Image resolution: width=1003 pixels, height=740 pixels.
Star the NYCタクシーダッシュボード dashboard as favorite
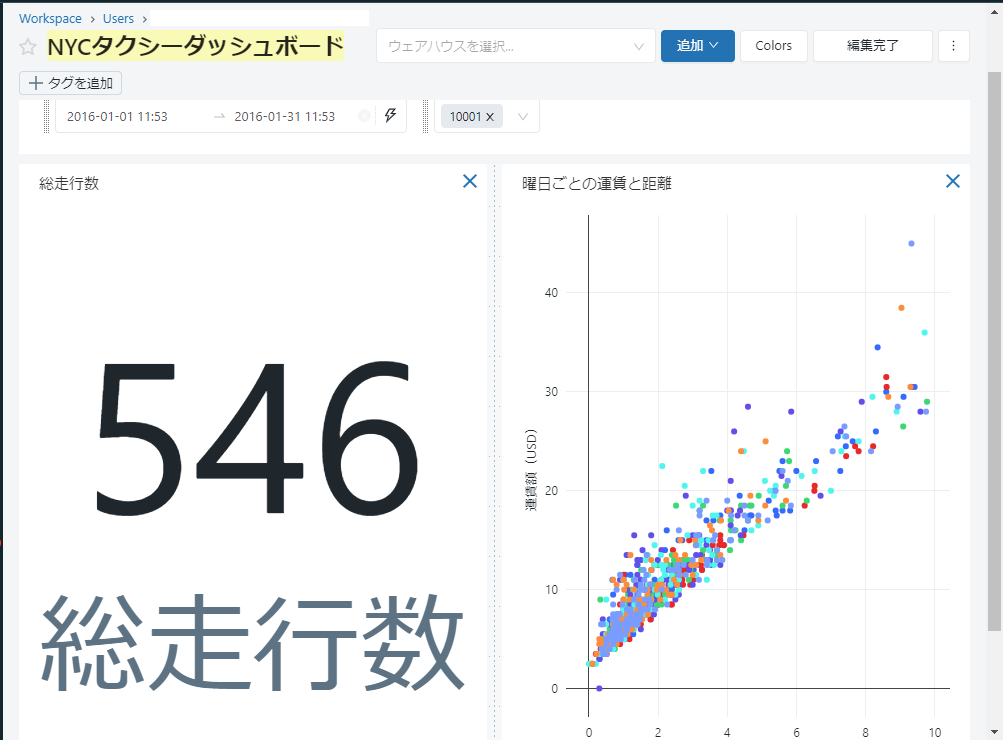tap(28, 47)
